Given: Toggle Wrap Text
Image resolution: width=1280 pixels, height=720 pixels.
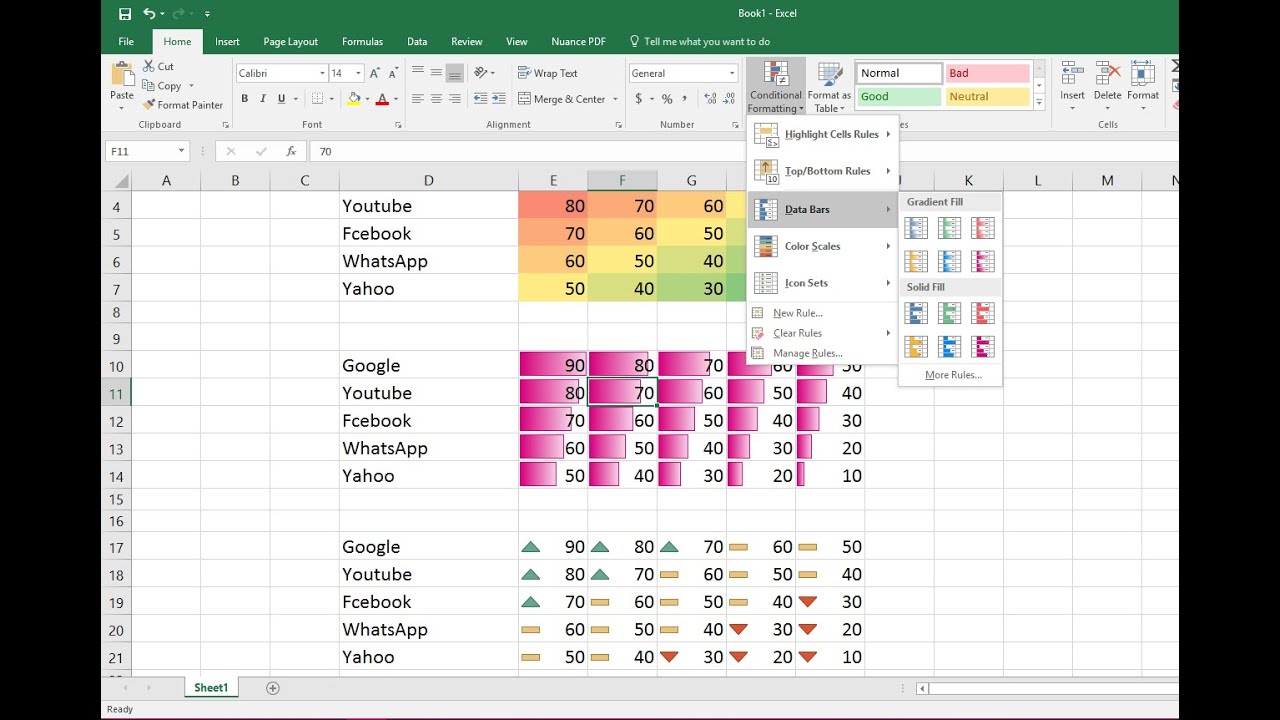Looking at the screenshot, I should click(x=548, y=73).
